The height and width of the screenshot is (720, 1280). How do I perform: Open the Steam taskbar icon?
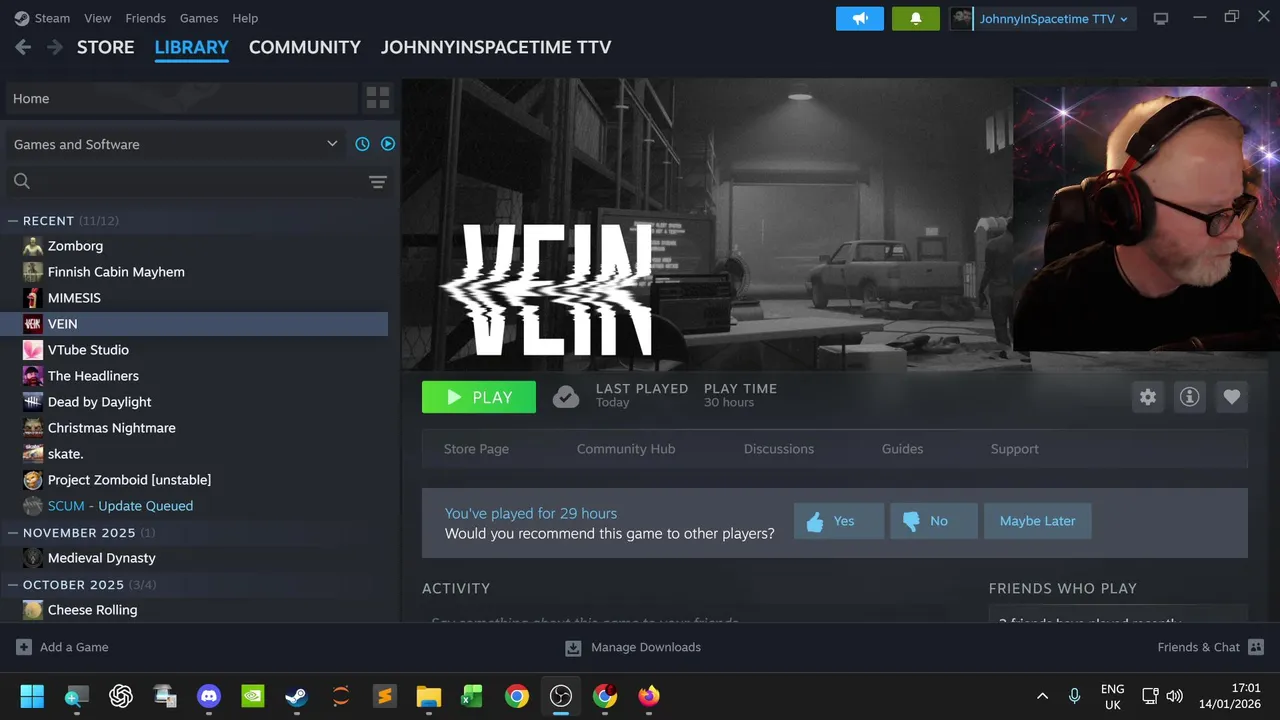(297, 696)
